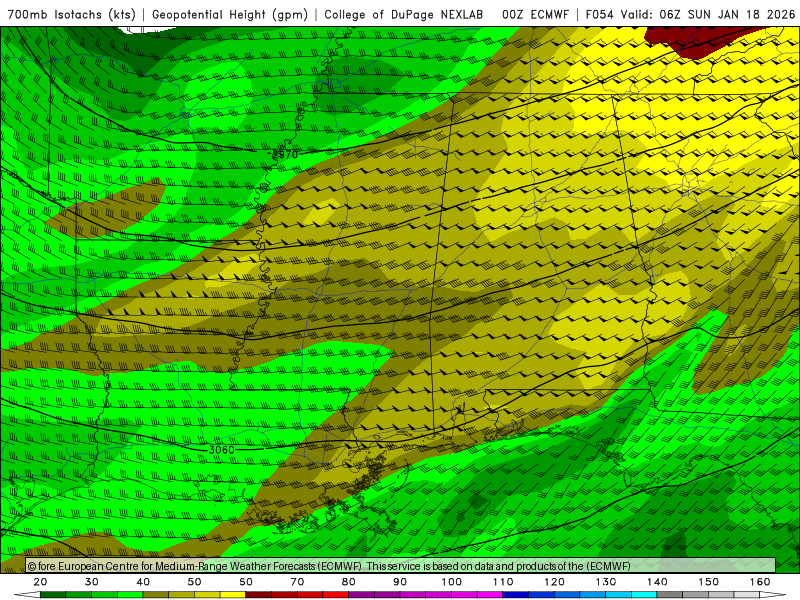The image size is (800, 600).
Task: Click the '700mb Isotachs (kts)' title text
Action: (x=71, y=15)
